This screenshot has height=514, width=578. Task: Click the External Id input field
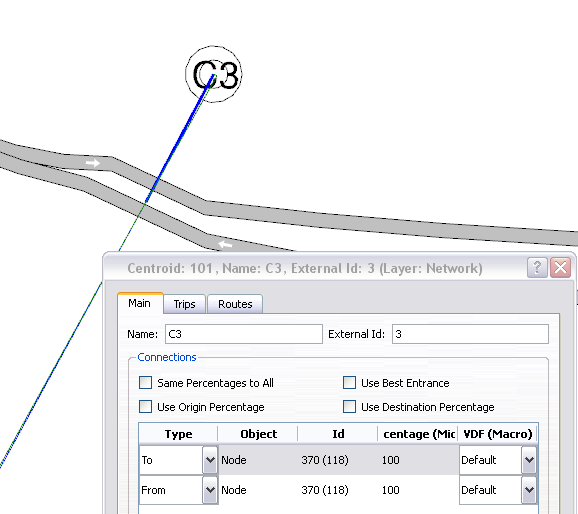click(x=470, y=334)
